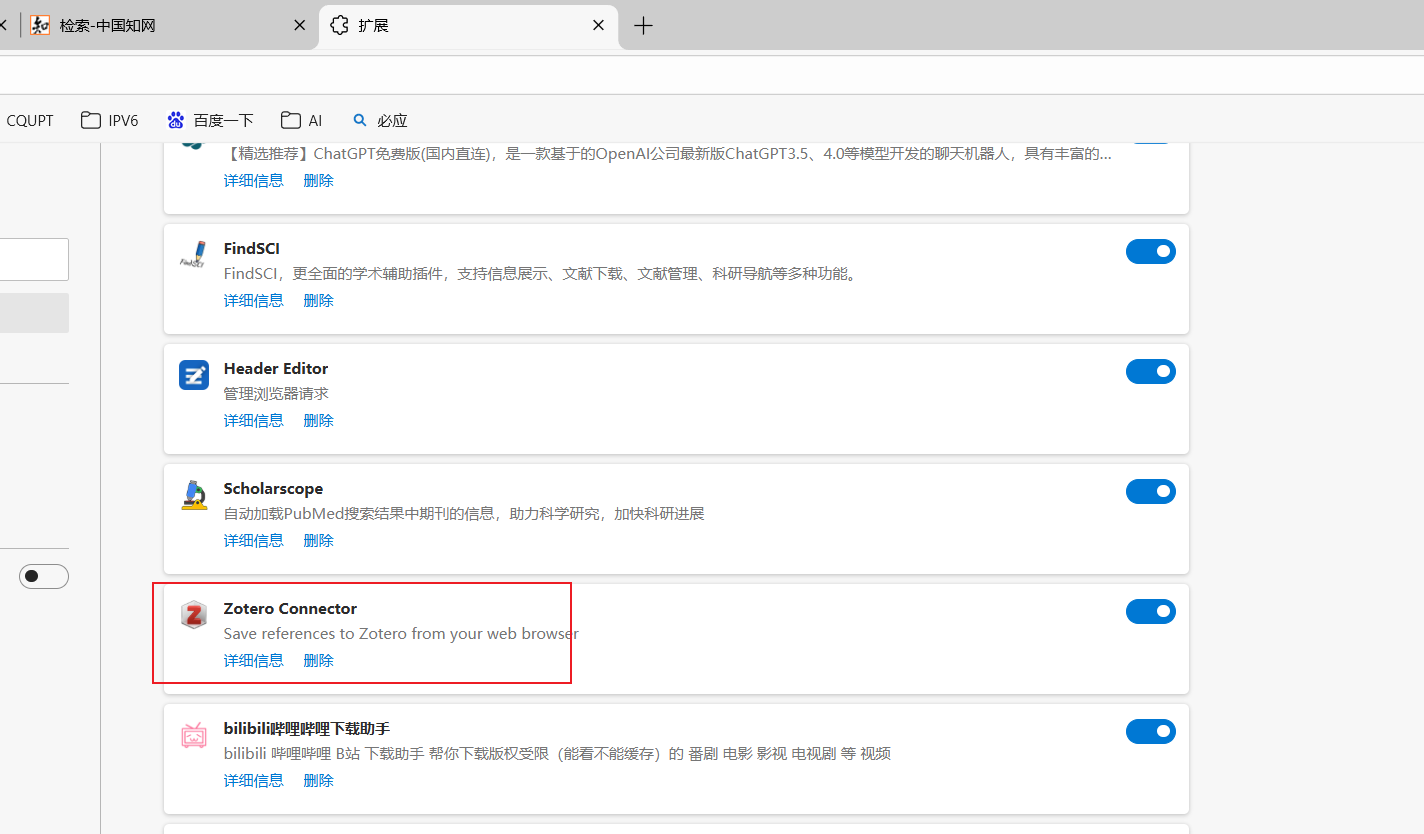Click the Scholarscope PubMed description text
The width and height of the screenshot is (1424, 834).
[x=464, y=513]
